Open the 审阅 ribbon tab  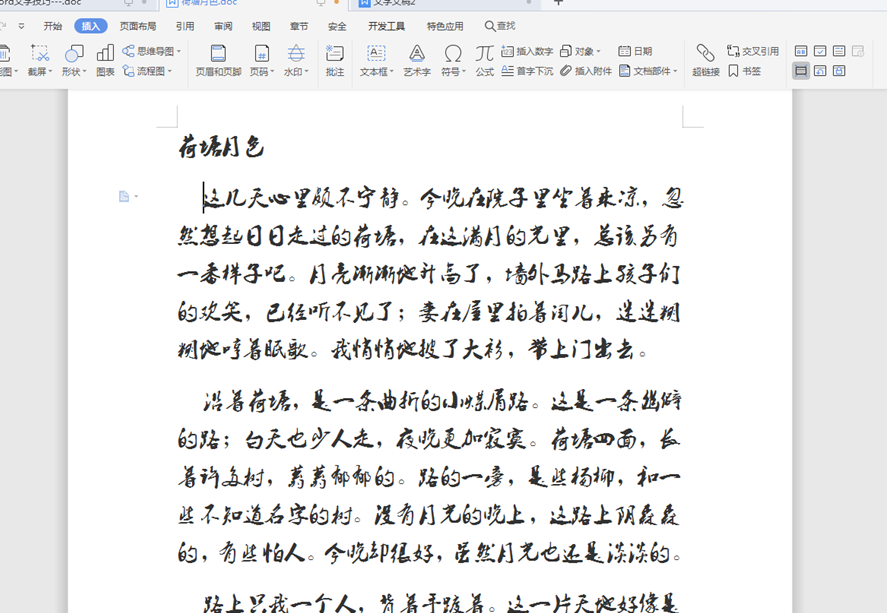click(x=223, y=26)
